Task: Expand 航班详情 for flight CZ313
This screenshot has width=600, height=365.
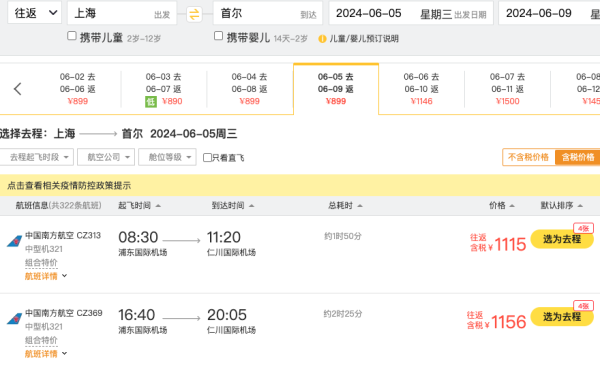Action: pyautogui.click(x=46, y=276)
